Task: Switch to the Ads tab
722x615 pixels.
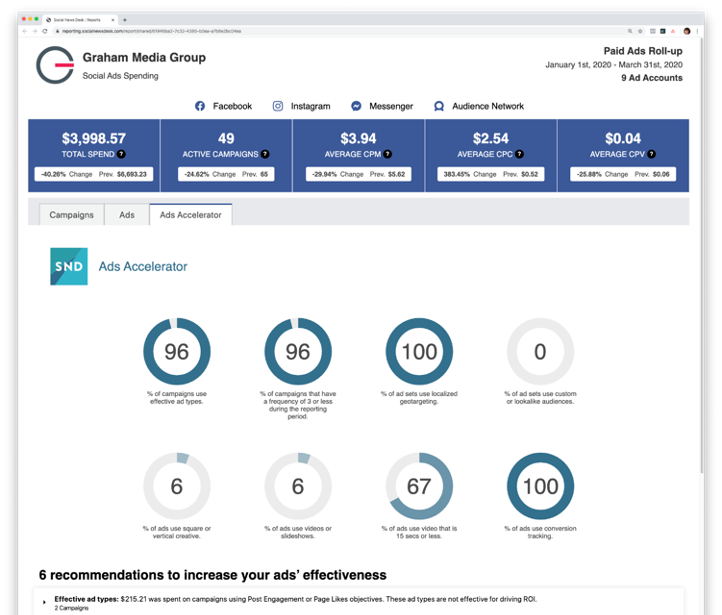Action: (x=127, y=215)
